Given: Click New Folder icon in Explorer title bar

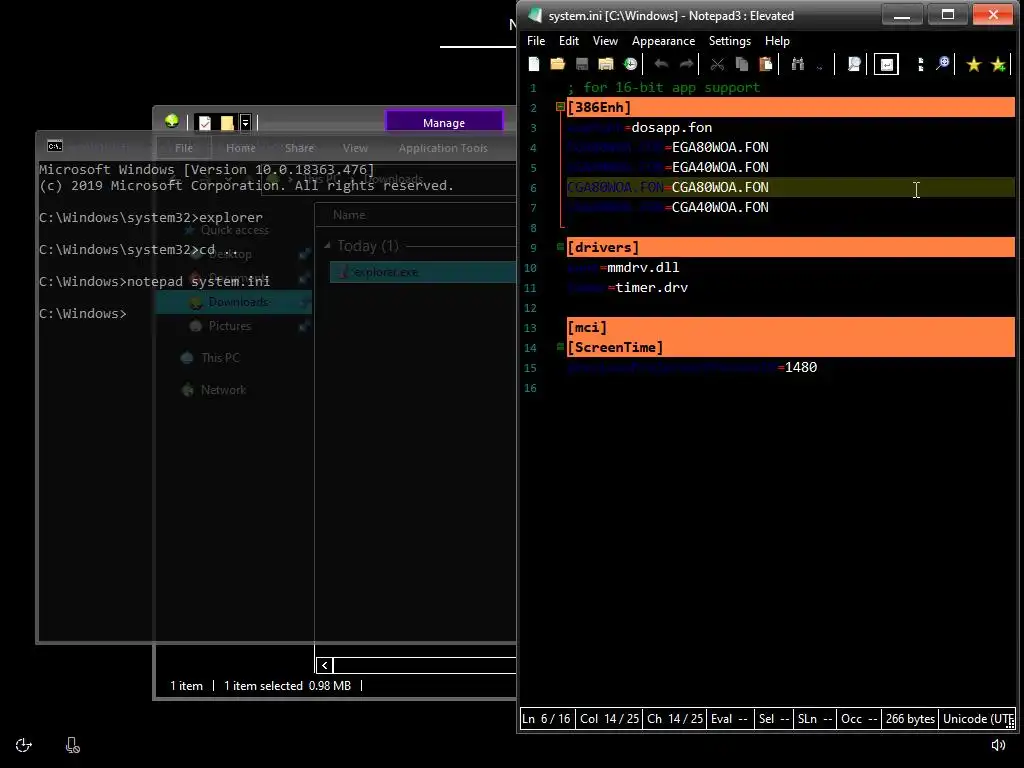Looking at the screenshot, I should (227, 122).
